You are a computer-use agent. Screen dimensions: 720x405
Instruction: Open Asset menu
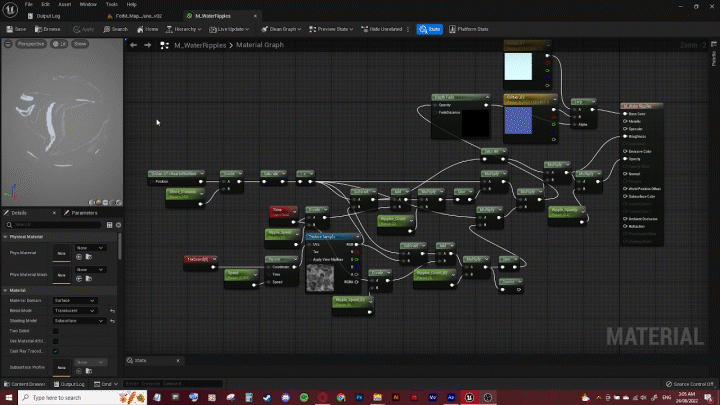click(x=65, y=4)
